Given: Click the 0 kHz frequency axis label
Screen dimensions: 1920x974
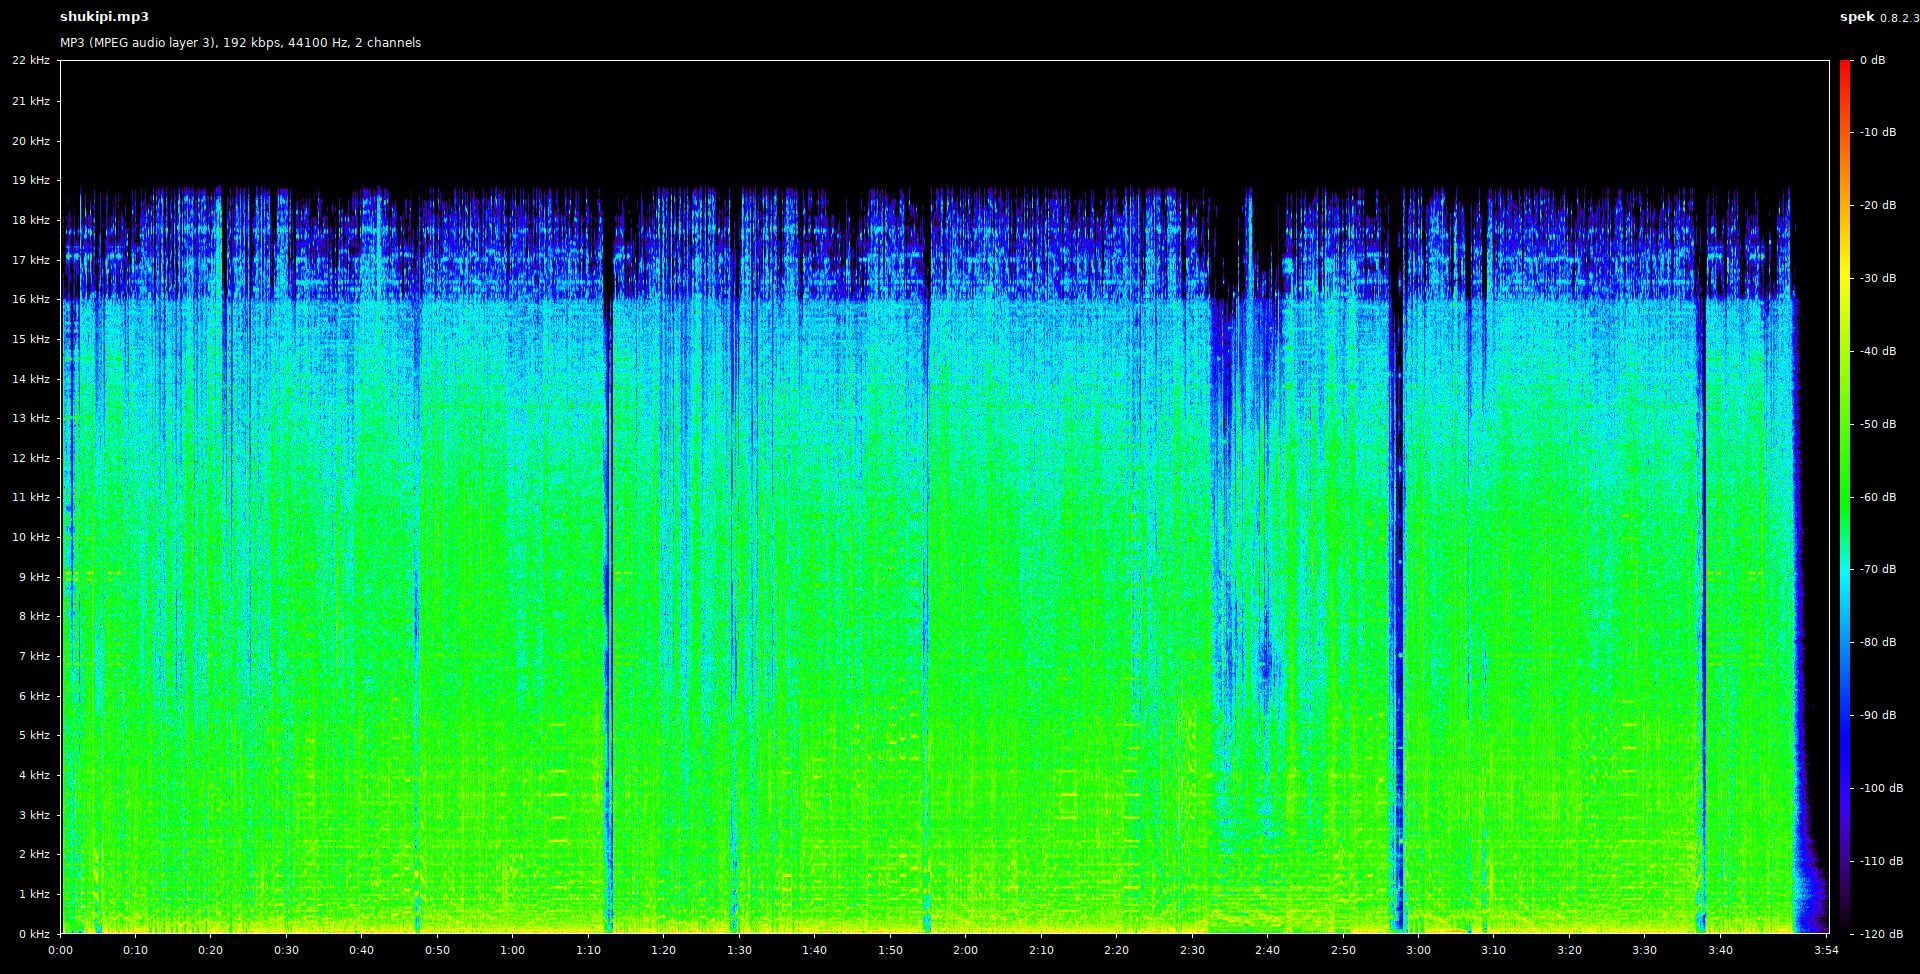Looking at the screenshot, I should pyautogui.click(x=33, y=934).
